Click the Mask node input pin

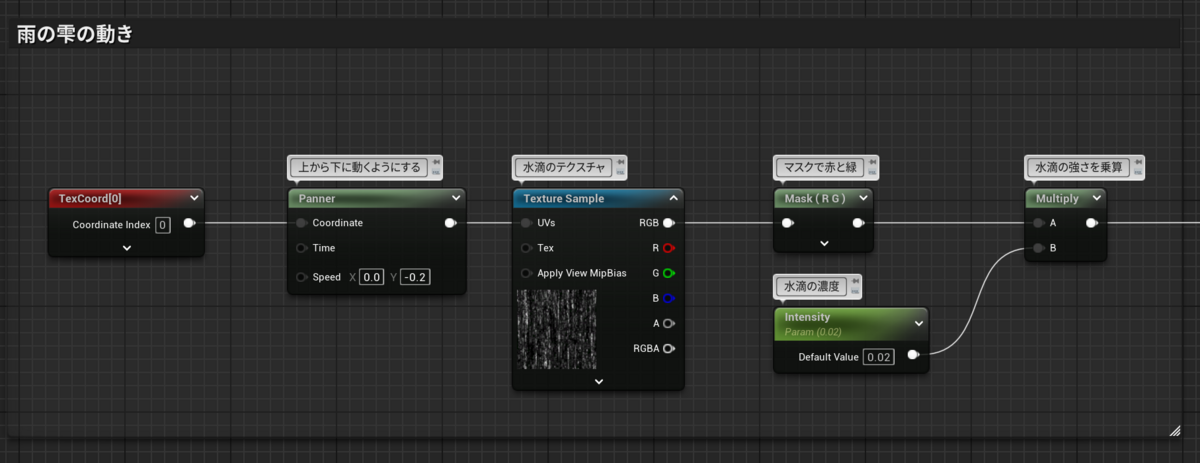pyautogui.click(x=788, y=223)
